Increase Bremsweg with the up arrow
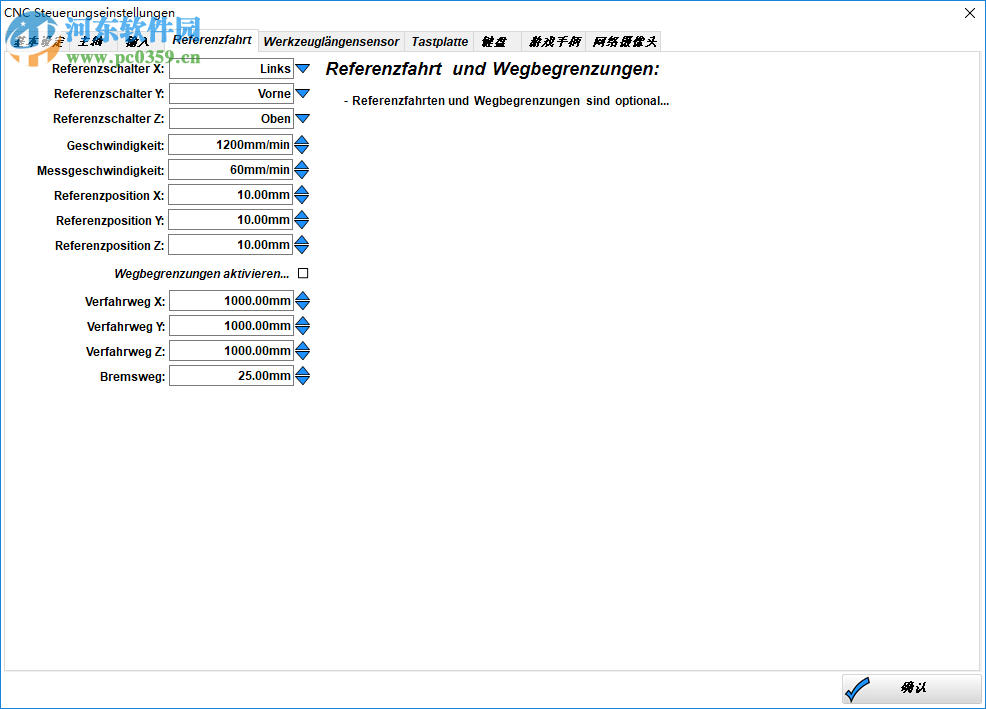Screen dimensions: 986x709 [x=302, y=371]
